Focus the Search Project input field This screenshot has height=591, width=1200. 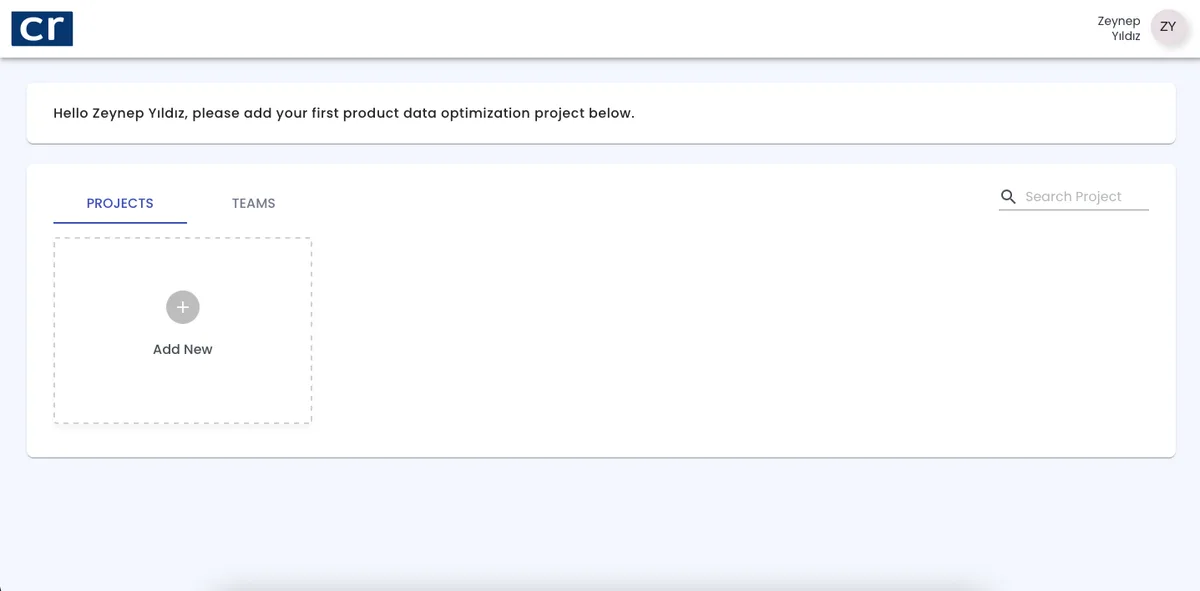[1086, 197]
